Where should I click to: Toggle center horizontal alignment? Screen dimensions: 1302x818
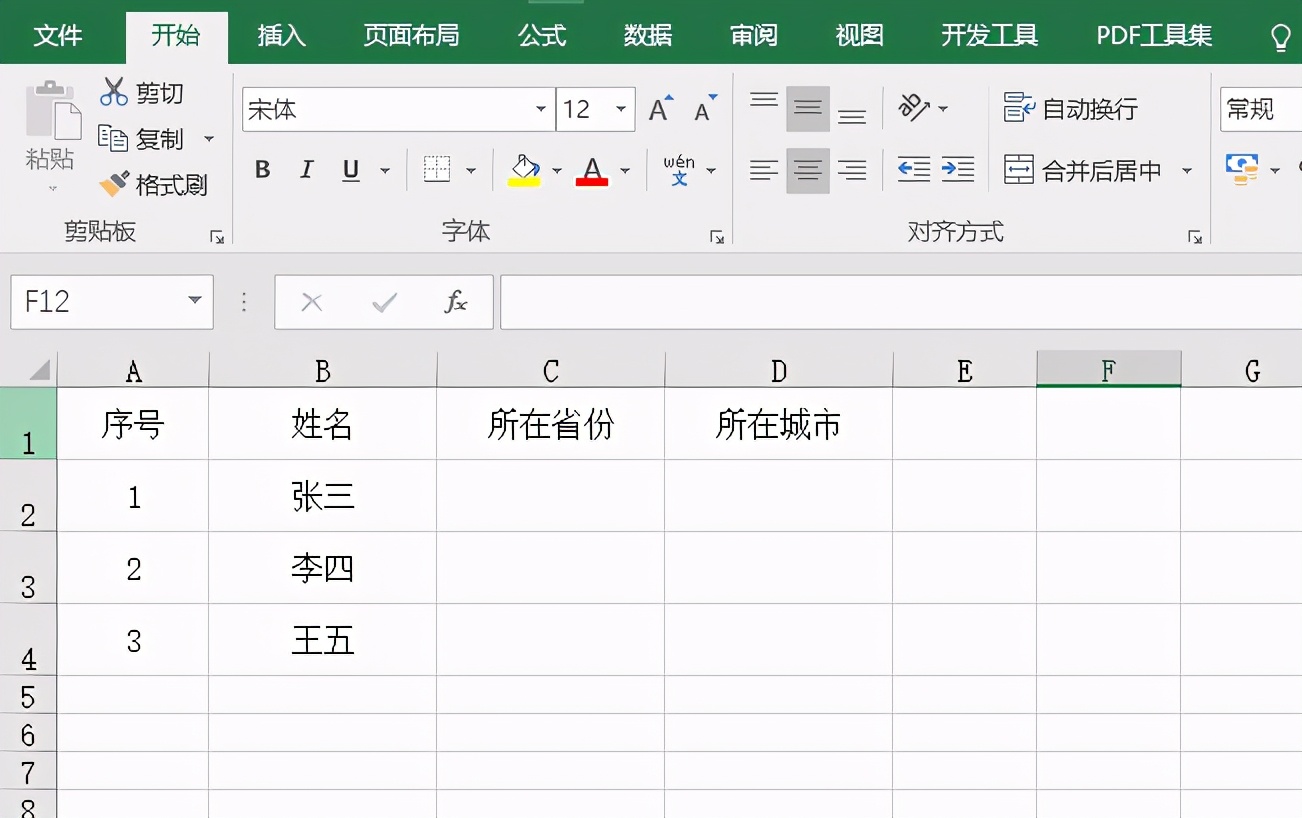808,170
